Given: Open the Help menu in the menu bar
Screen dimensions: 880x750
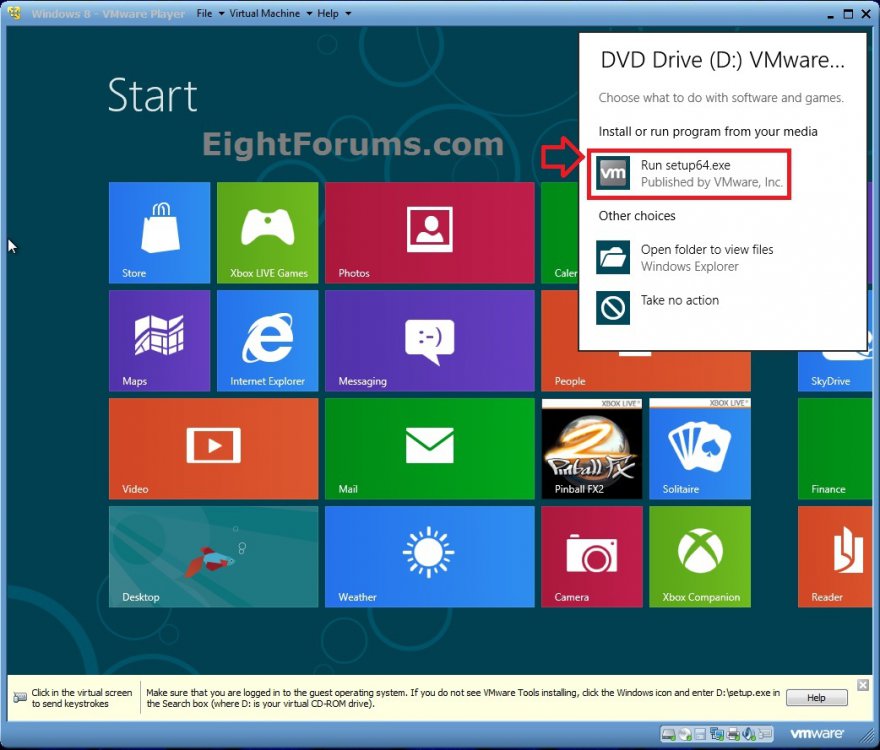Looking at the screenshot, I should [334, 13].
